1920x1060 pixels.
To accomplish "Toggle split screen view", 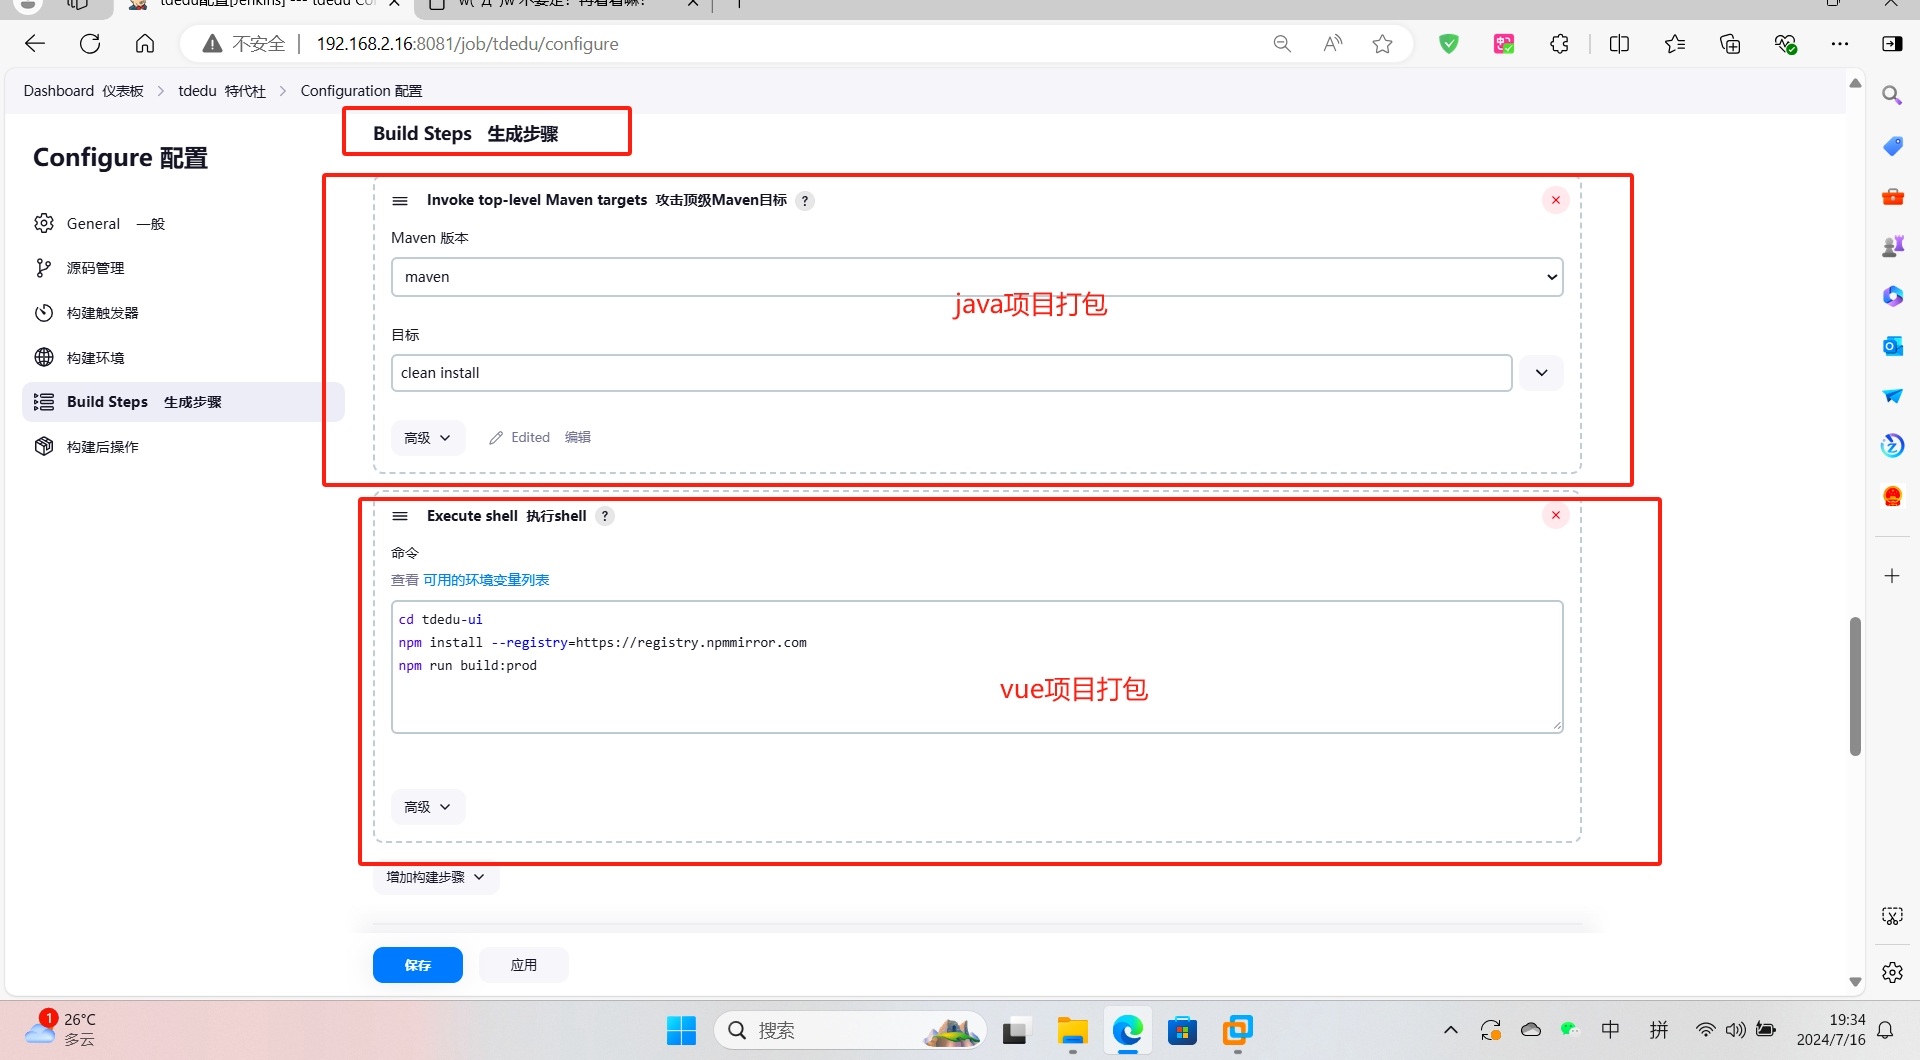I will [1619, 44].
